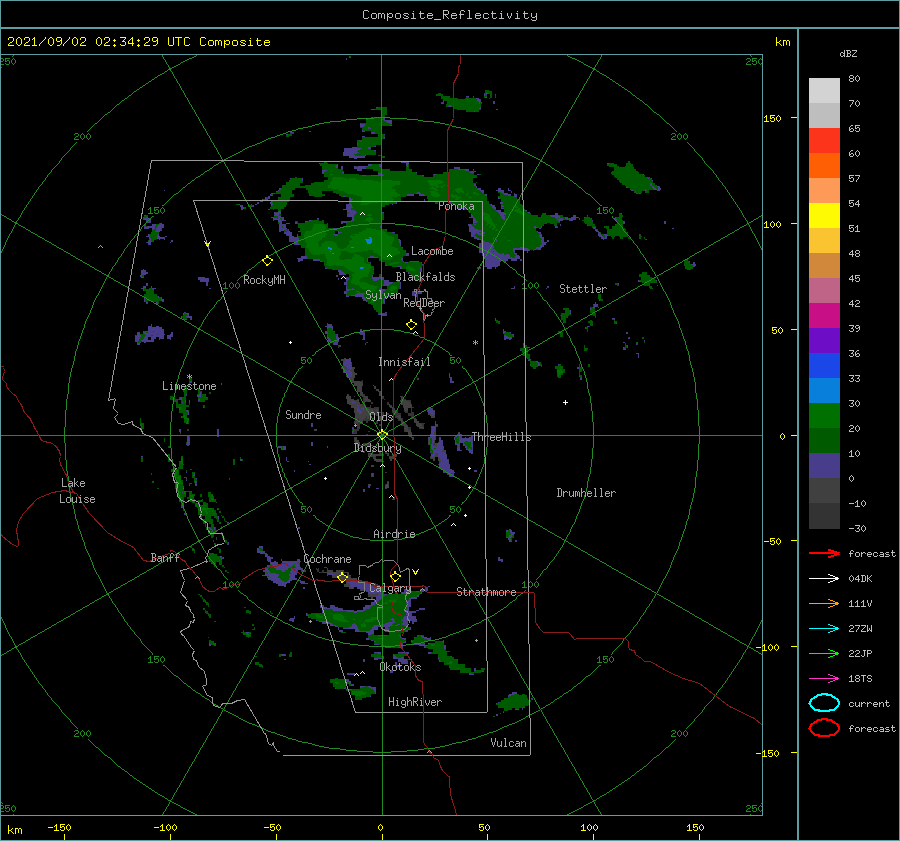The width and height of the screenshot is (900, 841).
Task: Select the magenta swatch in dBZ scale
Action: tap(824, 316)
